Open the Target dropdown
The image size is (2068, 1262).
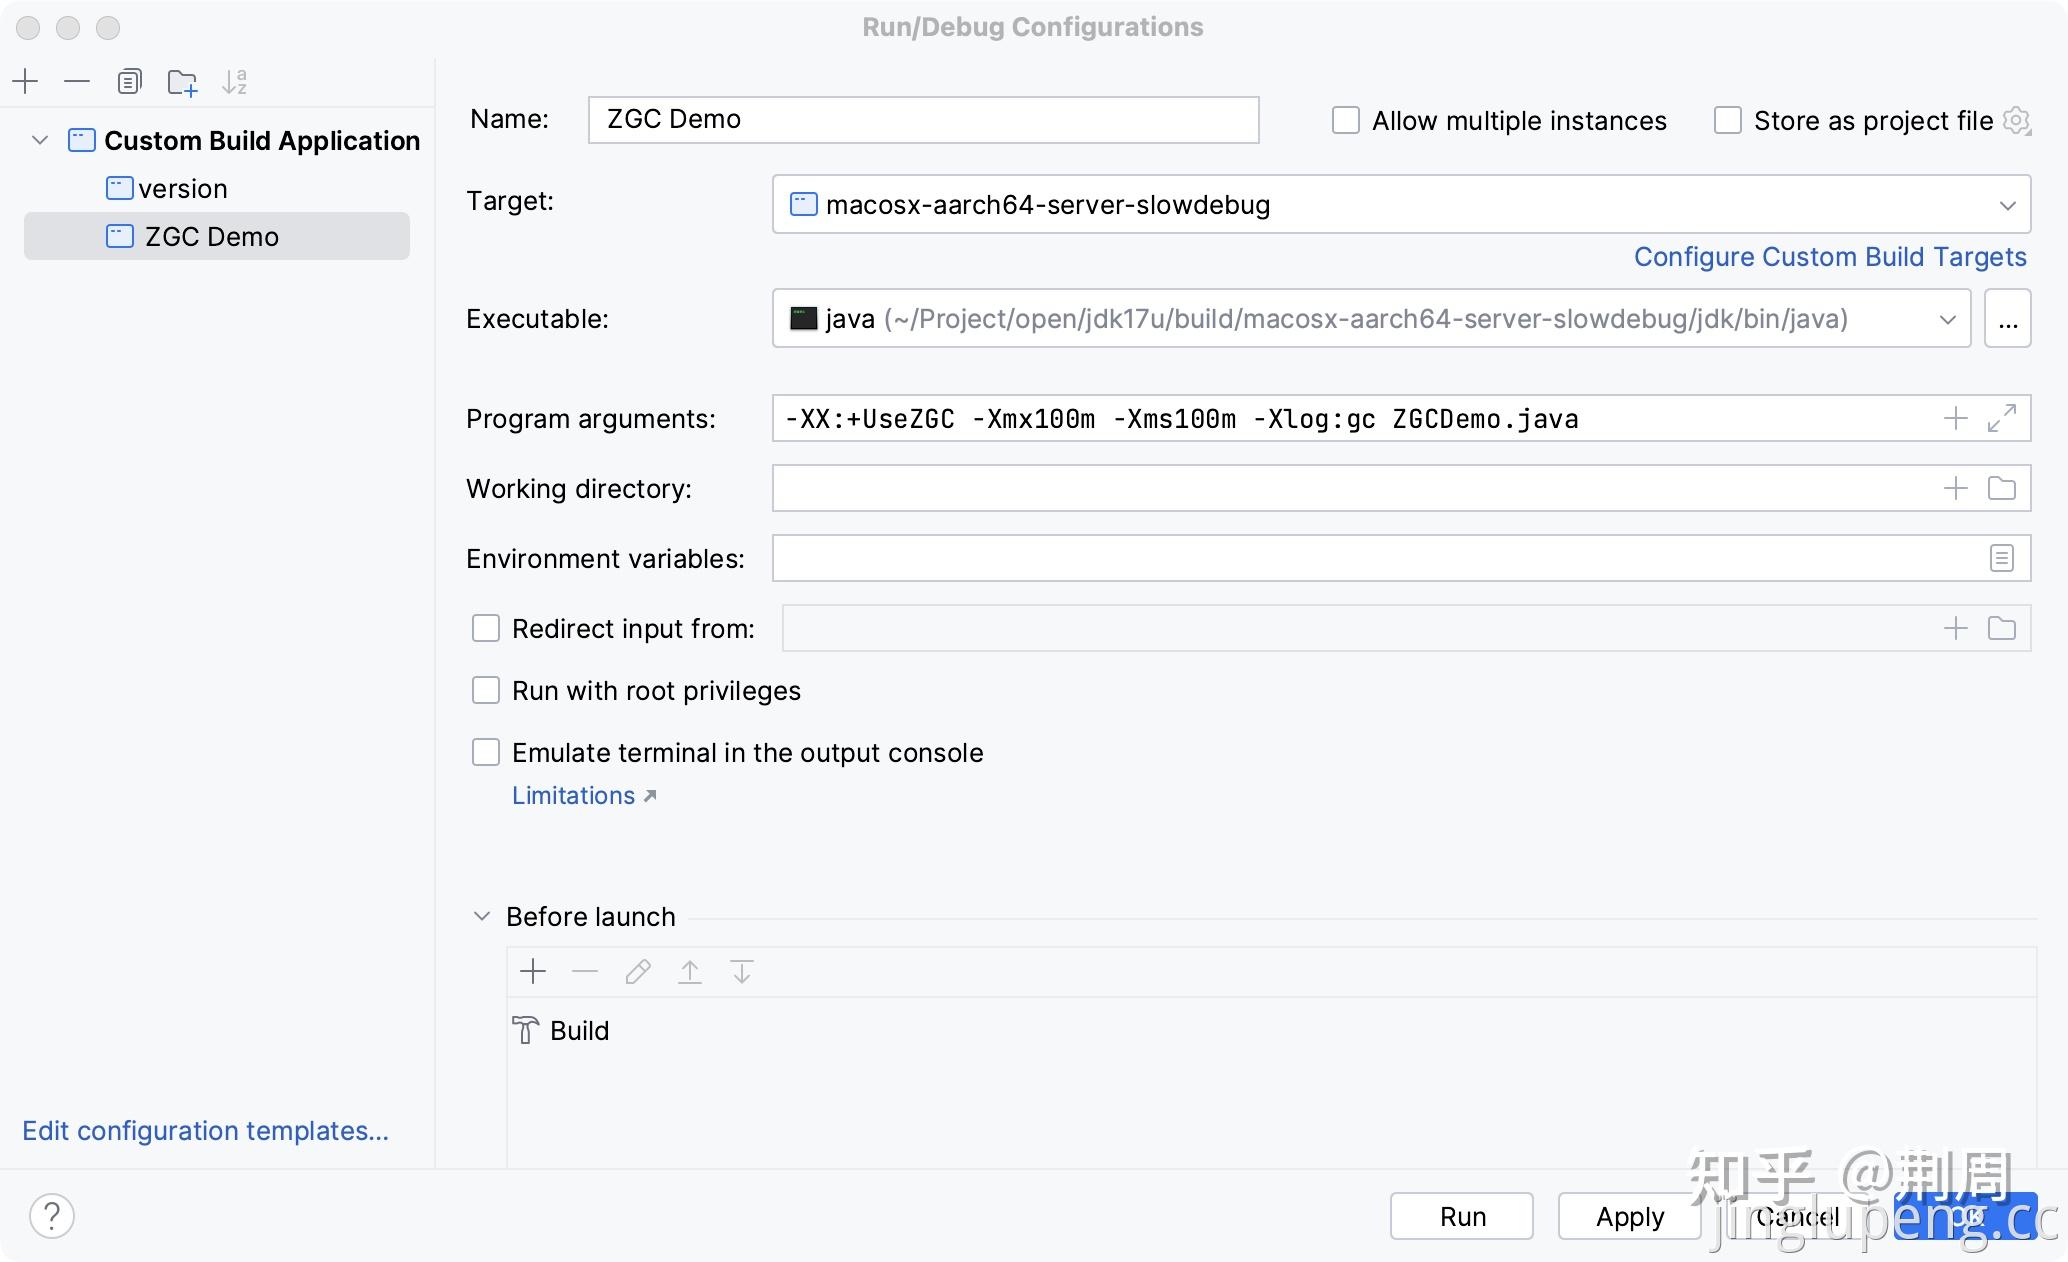(x=2006, y=205)
